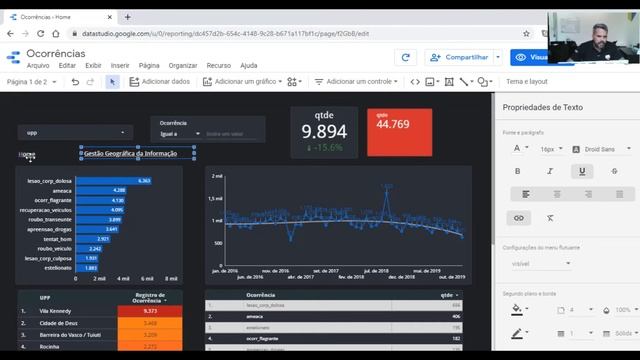The width and height of the screenshot is (640, 360).
Task: Click the Data Studio logo
Action: click(x=13, y=58)
